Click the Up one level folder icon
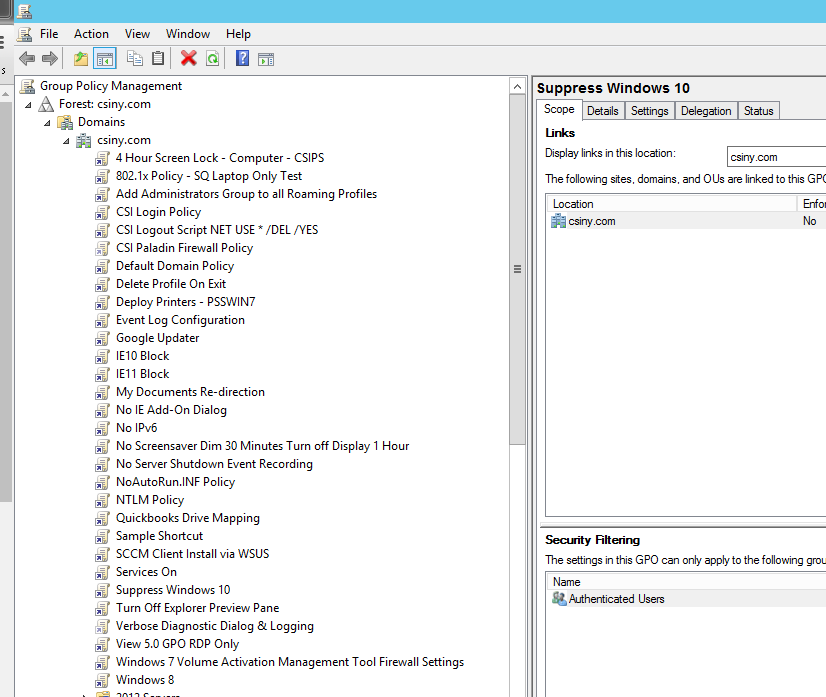 pos(81,58)
